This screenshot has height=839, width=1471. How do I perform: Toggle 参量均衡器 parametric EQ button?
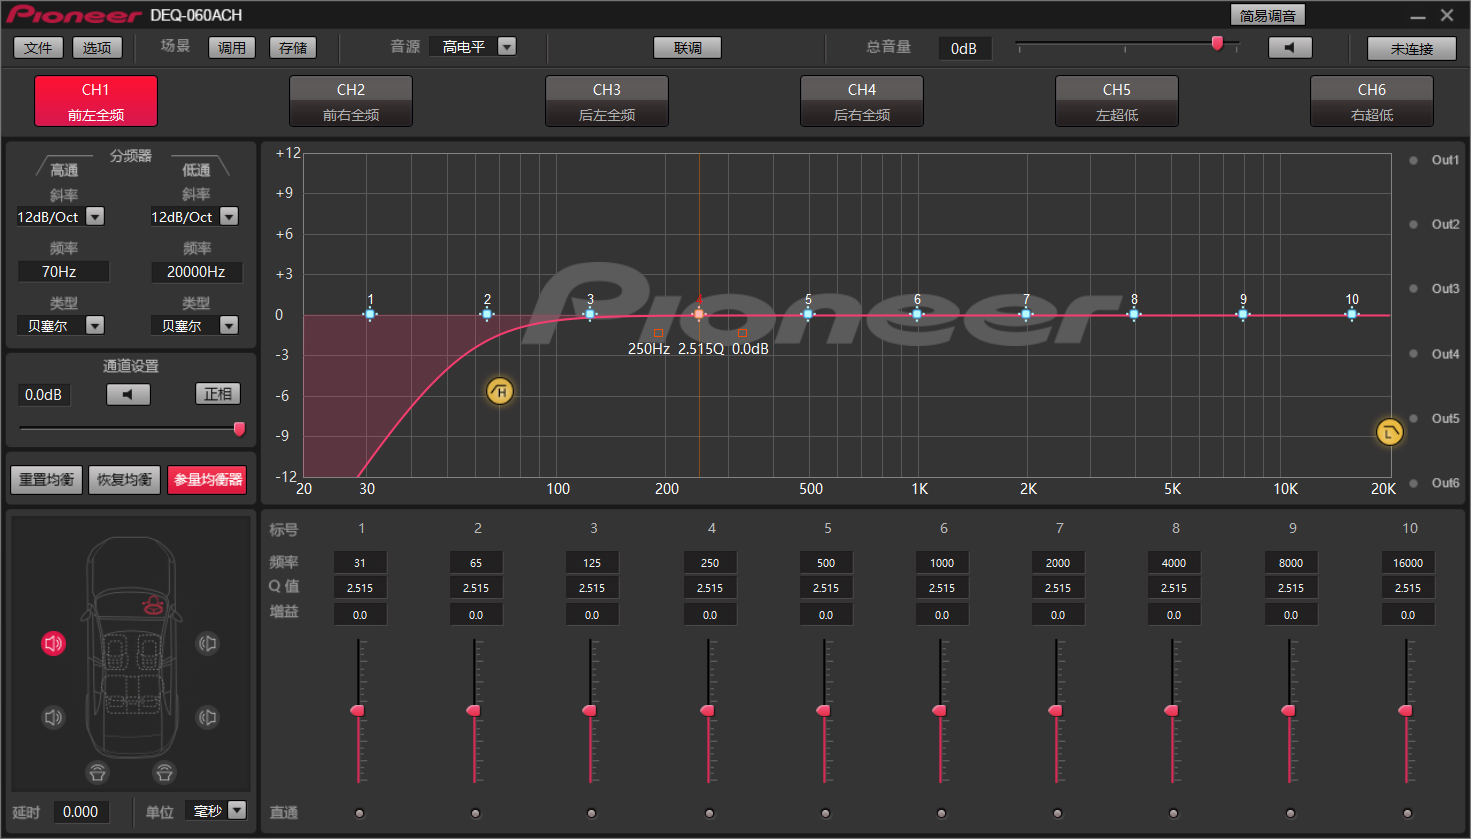207,480
